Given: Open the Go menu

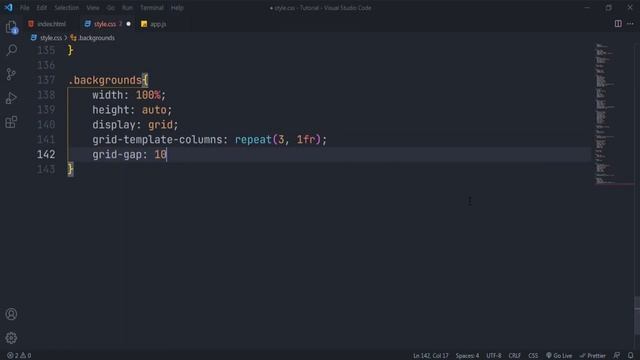Looking at the screenshot, I should pos(111,8).
